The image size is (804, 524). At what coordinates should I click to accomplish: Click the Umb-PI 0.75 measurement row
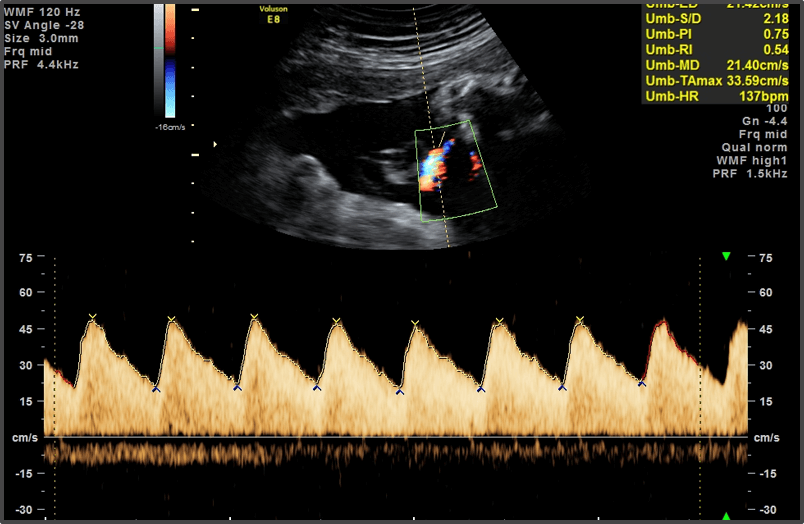[716, 34]
